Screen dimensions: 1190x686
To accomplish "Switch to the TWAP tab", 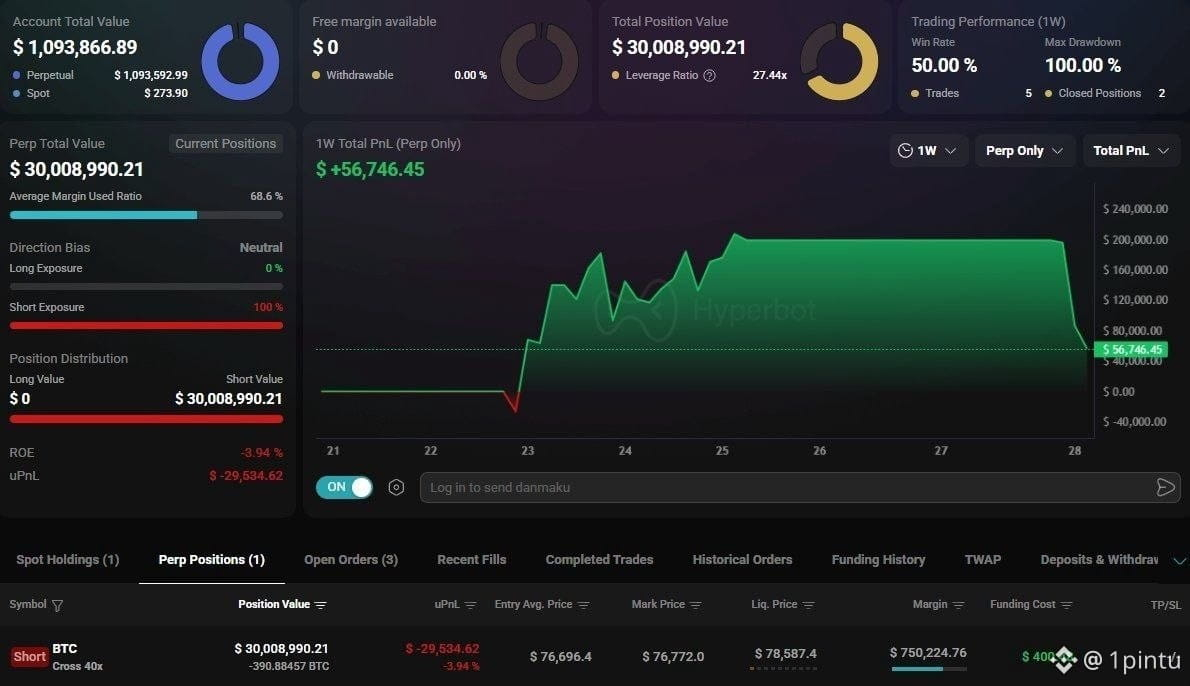I will 983,559.
